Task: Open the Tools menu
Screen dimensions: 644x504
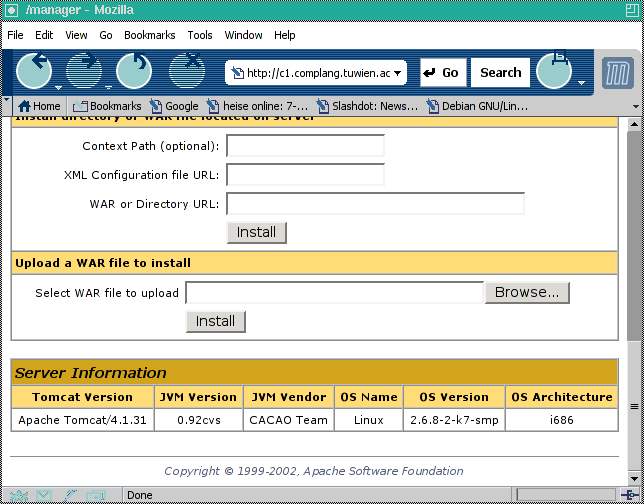Action: click(200, 35)
